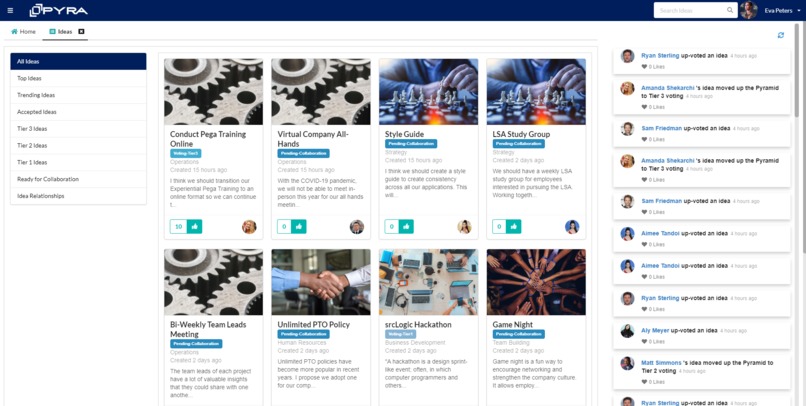Refresh the activity feed

781,35
